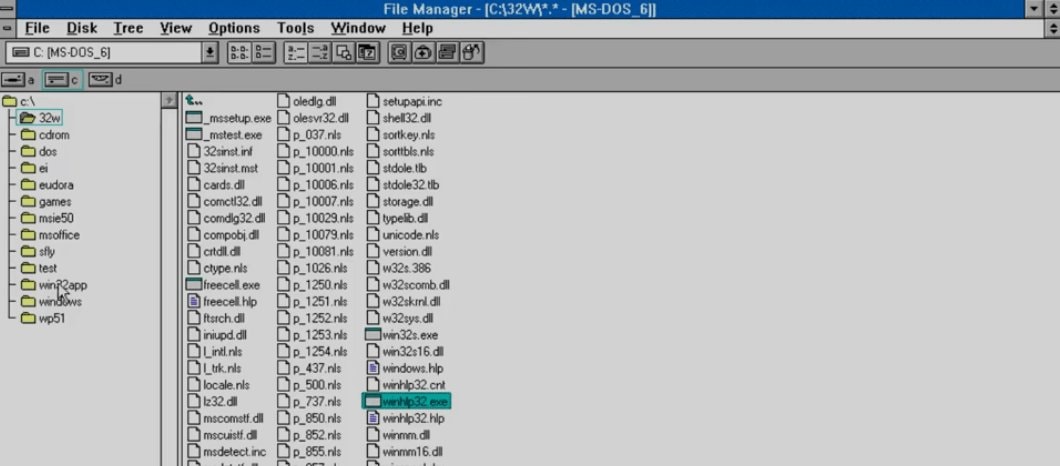Screen dimensions: 1060x466
Task: Switch to floppy drive a
Action: (x=18, y=79)
